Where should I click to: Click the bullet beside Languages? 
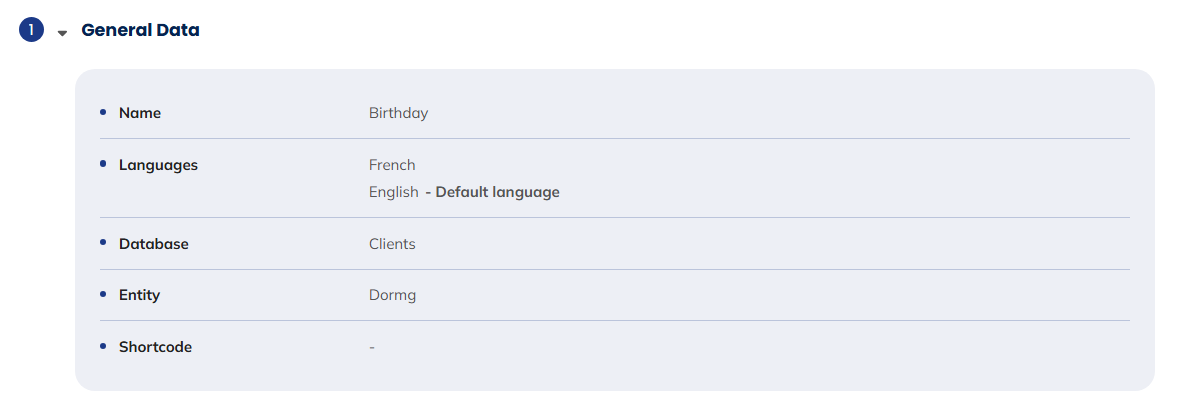tap(103, 164)
